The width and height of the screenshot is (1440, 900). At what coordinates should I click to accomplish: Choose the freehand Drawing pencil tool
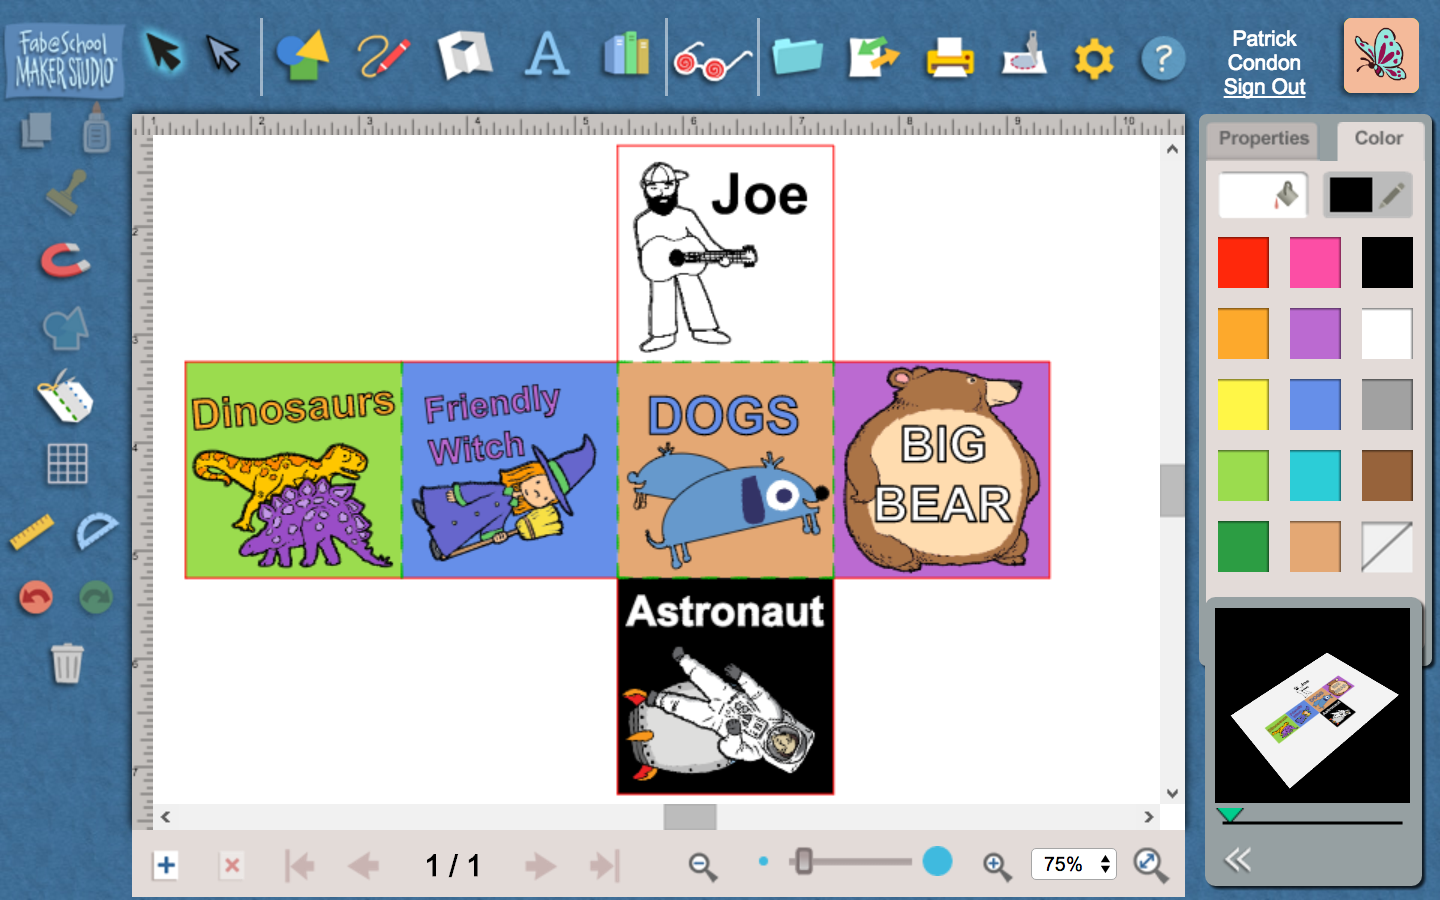[384, 56]
